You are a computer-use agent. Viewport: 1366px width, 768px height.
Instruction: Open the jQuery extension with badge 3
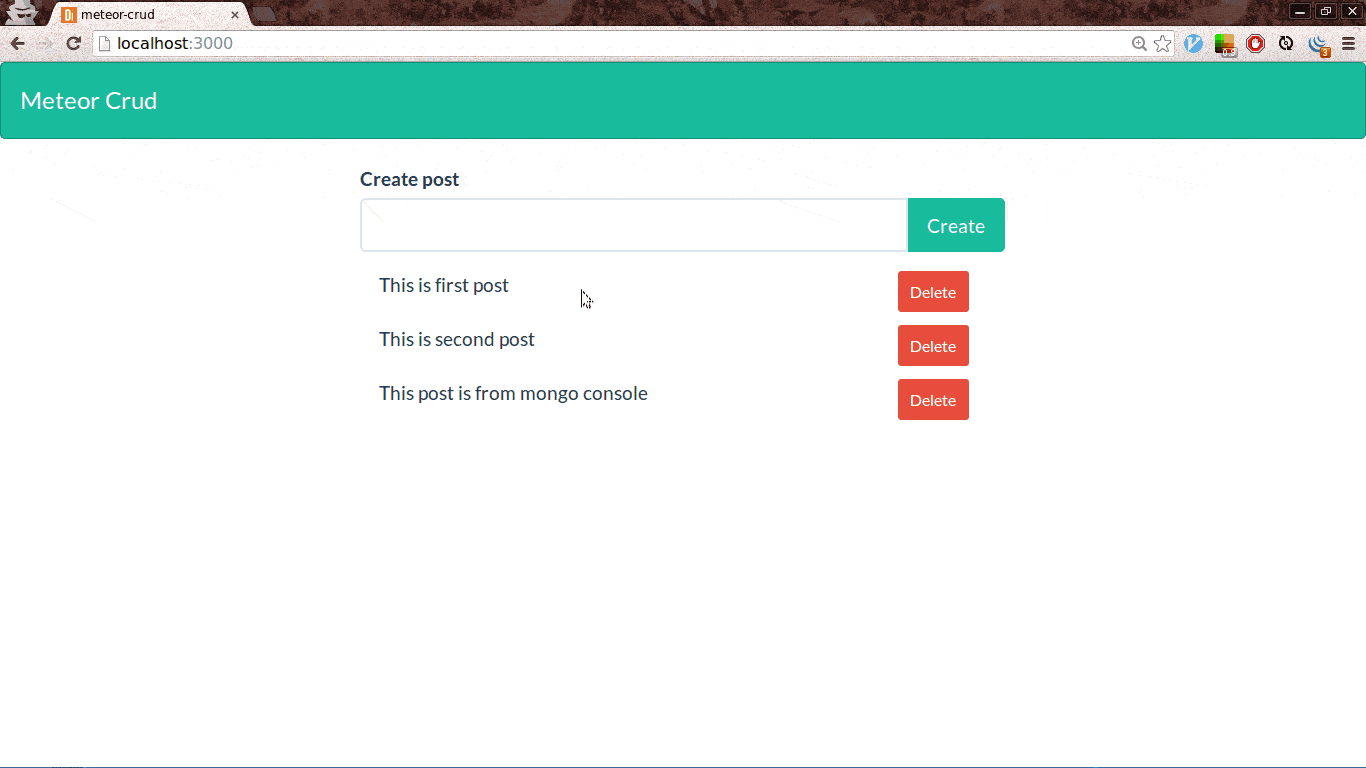(1319, 44)
